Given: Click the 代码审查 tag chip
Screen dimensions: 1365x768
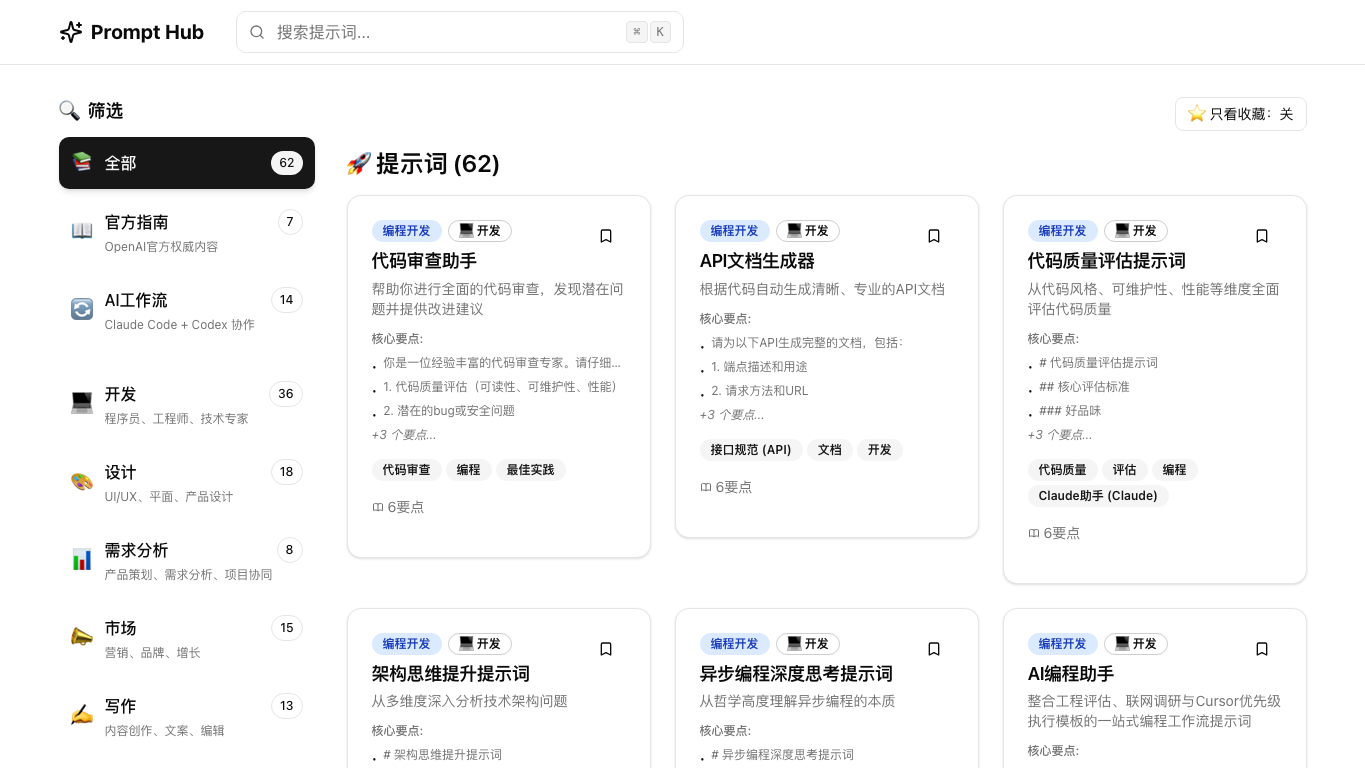Looking at the screenshot, I should pos(406,470).
